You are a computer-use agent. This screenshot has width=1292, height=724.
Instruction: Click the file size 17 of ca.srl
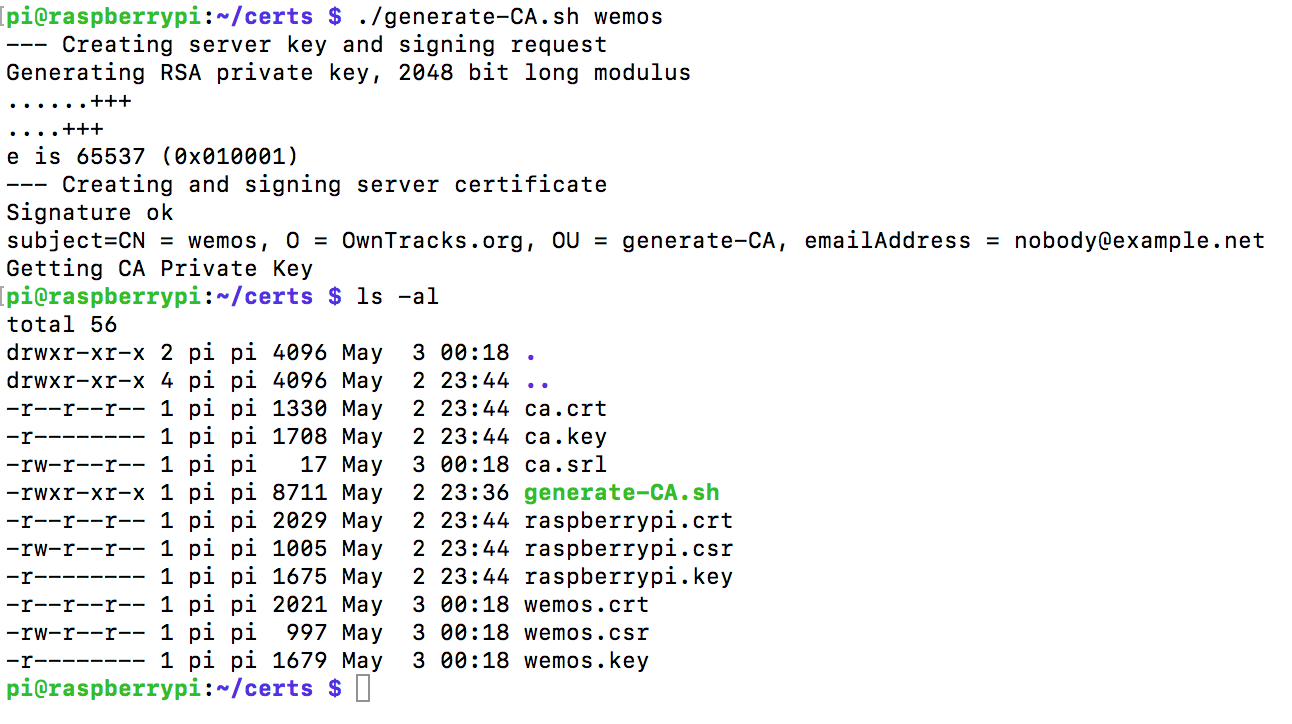click(x=313, y=465)
